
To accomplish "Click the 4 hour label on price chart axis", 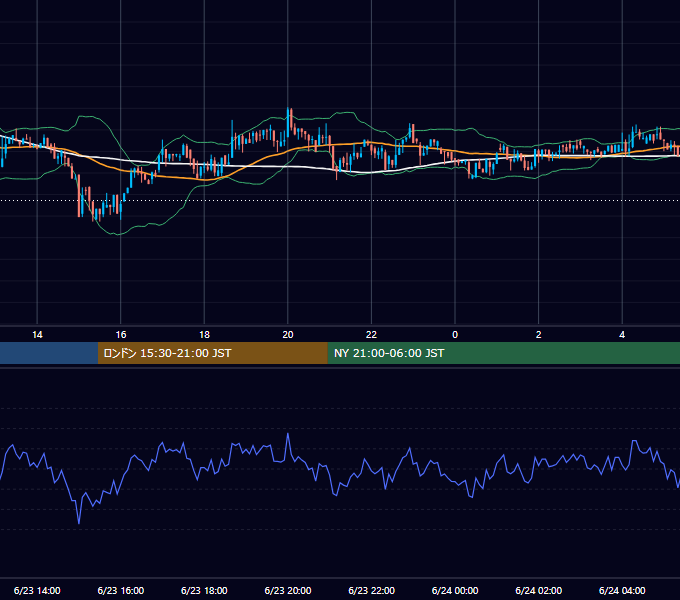I will tap(622, 335).
